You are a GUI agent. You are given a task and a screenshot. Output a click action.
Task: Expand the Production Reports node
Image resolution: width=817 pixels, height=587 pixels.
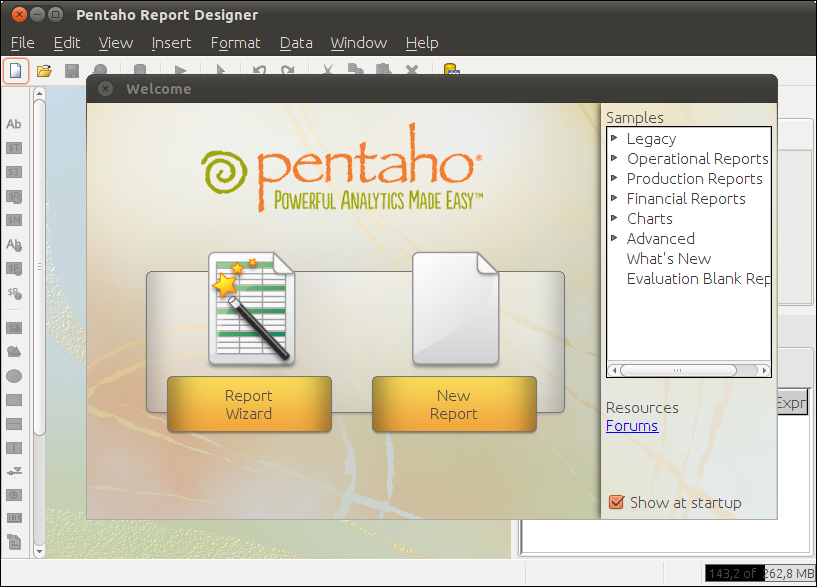[614, 178]
